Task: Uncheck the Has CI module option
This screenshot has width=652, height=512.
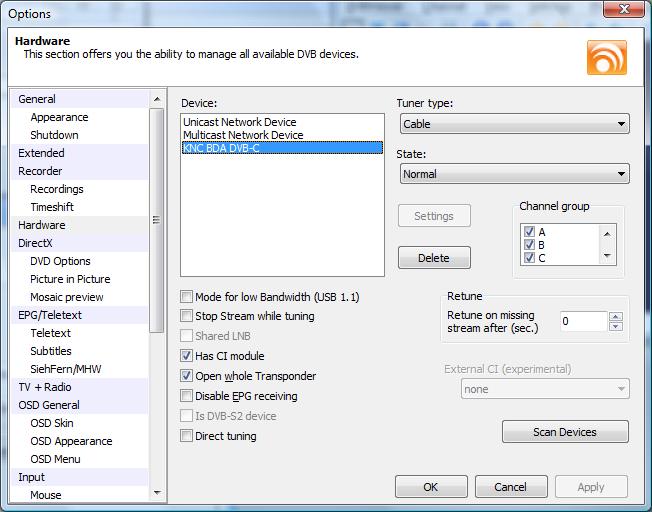Action: (187, 356)
